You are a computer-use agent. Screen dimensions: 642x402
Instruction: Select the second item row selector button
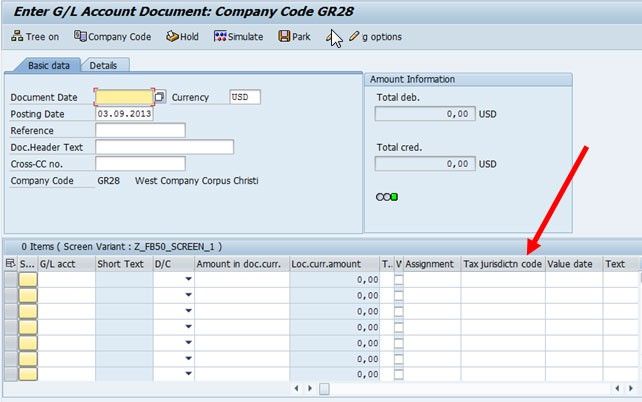[11, 296]
